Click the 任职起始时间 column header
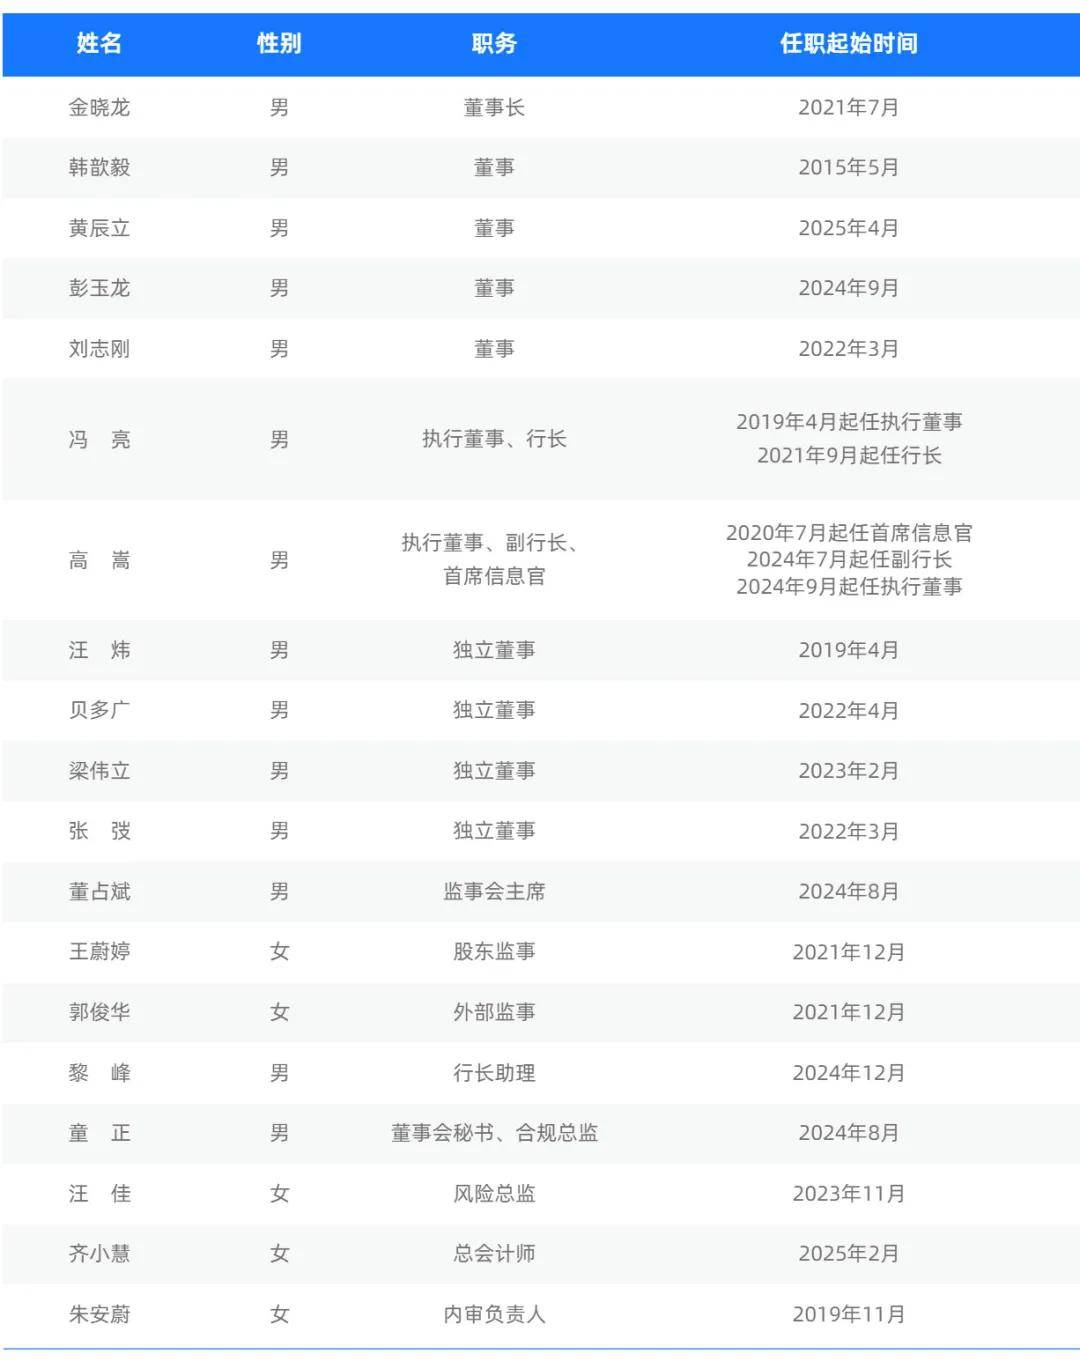Image resolution: width=1080 pixels, height=1369 pixels. click(x=849, y=43)
